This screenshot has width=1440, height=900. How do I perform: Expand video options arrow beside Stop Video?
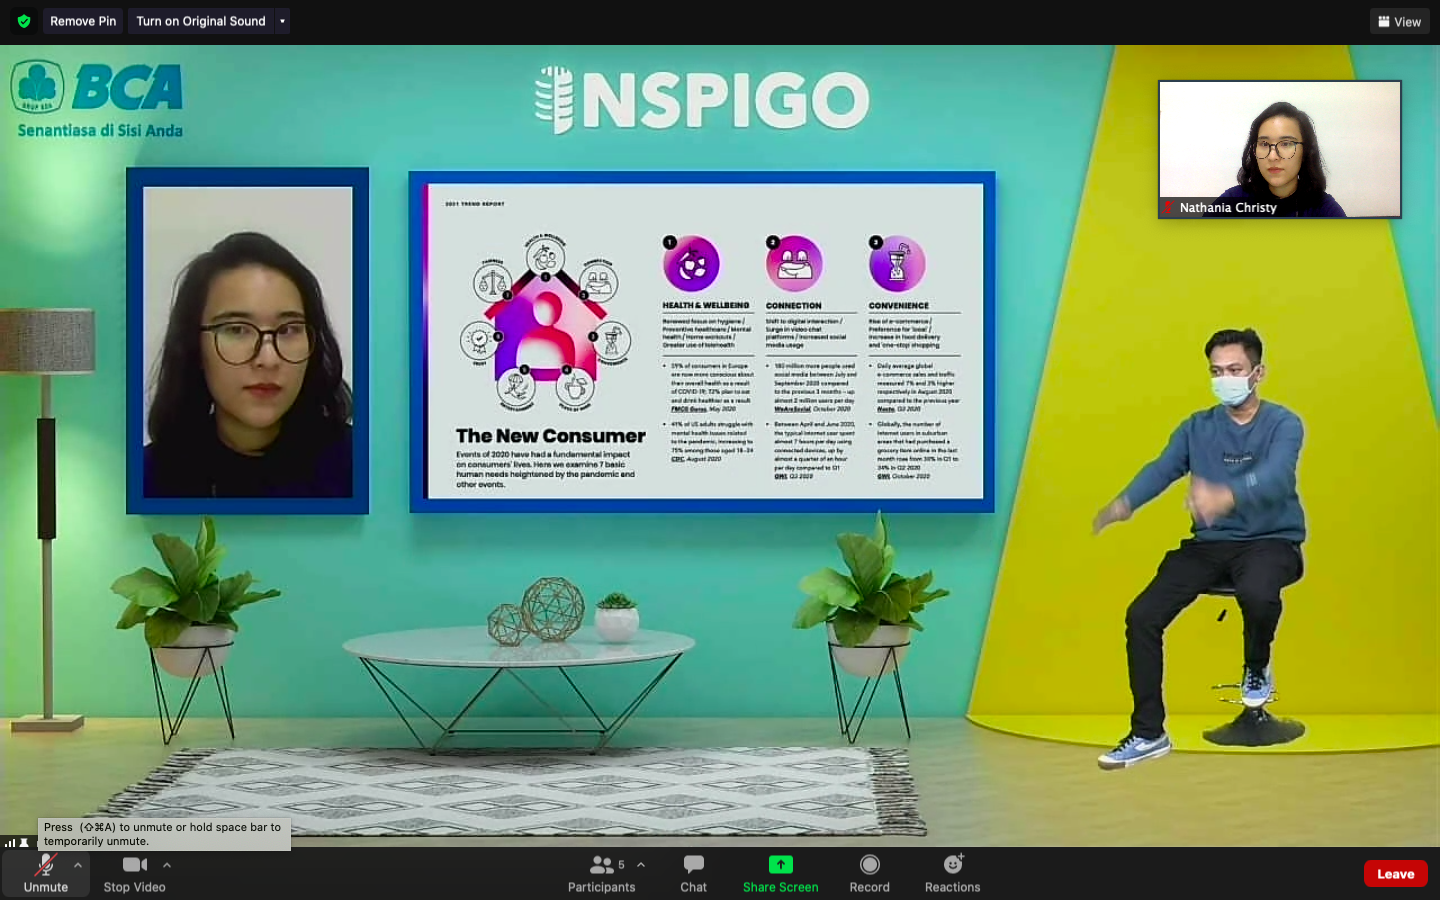coord(167,865)
